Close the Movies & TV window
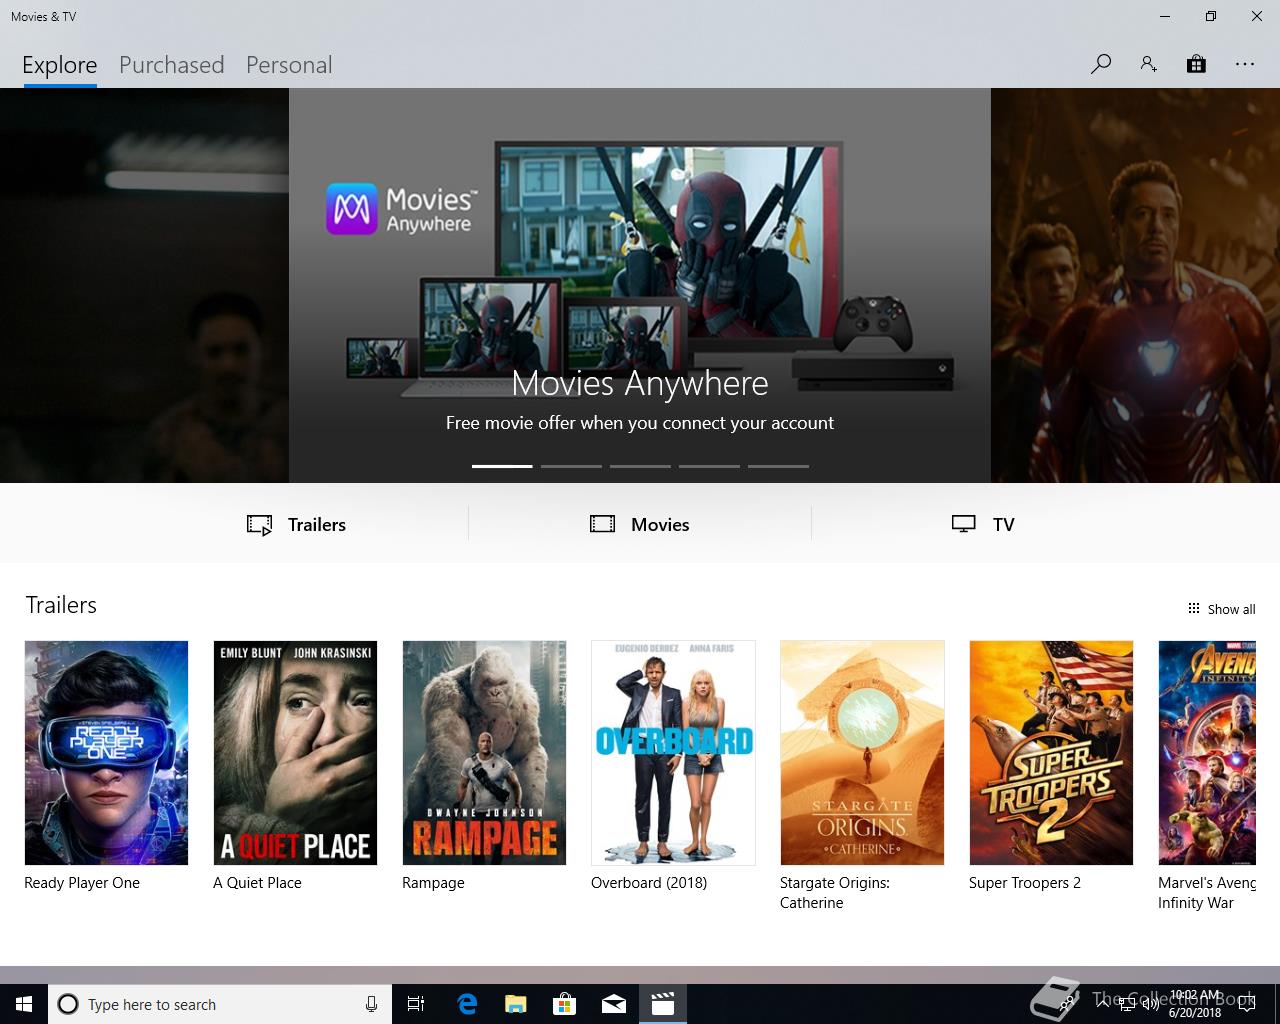The image size is (1280, 1024). pyautogui.click(x=1257, y=16)
